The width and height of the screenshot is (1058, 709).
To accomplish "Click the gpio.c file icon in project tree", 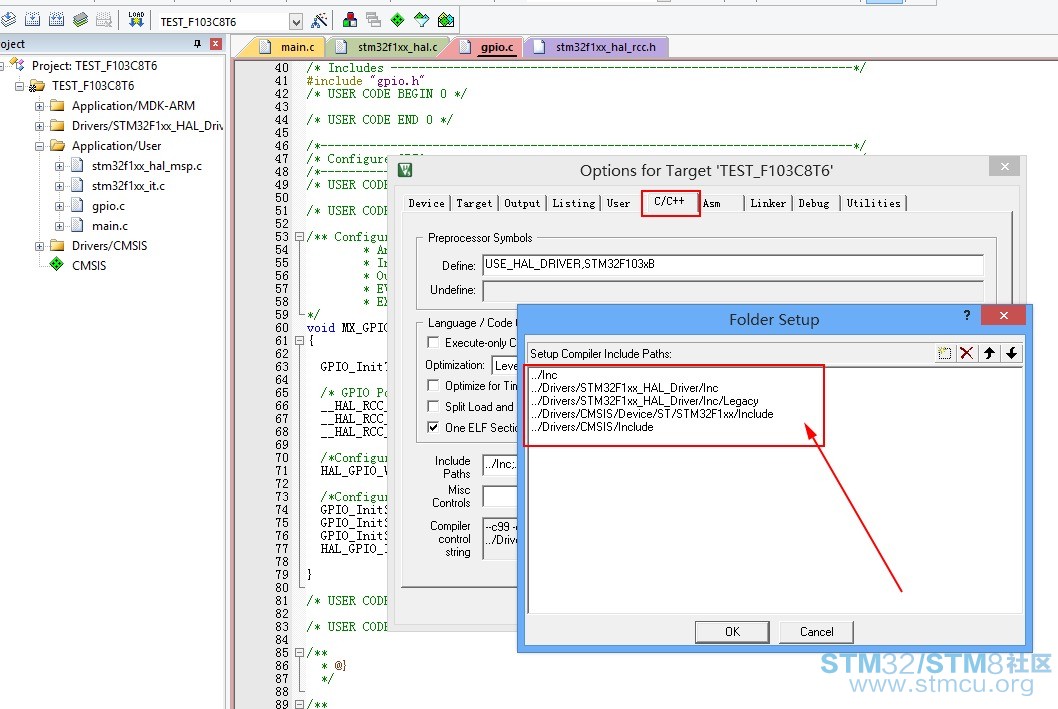I will (x=78, y=205).
